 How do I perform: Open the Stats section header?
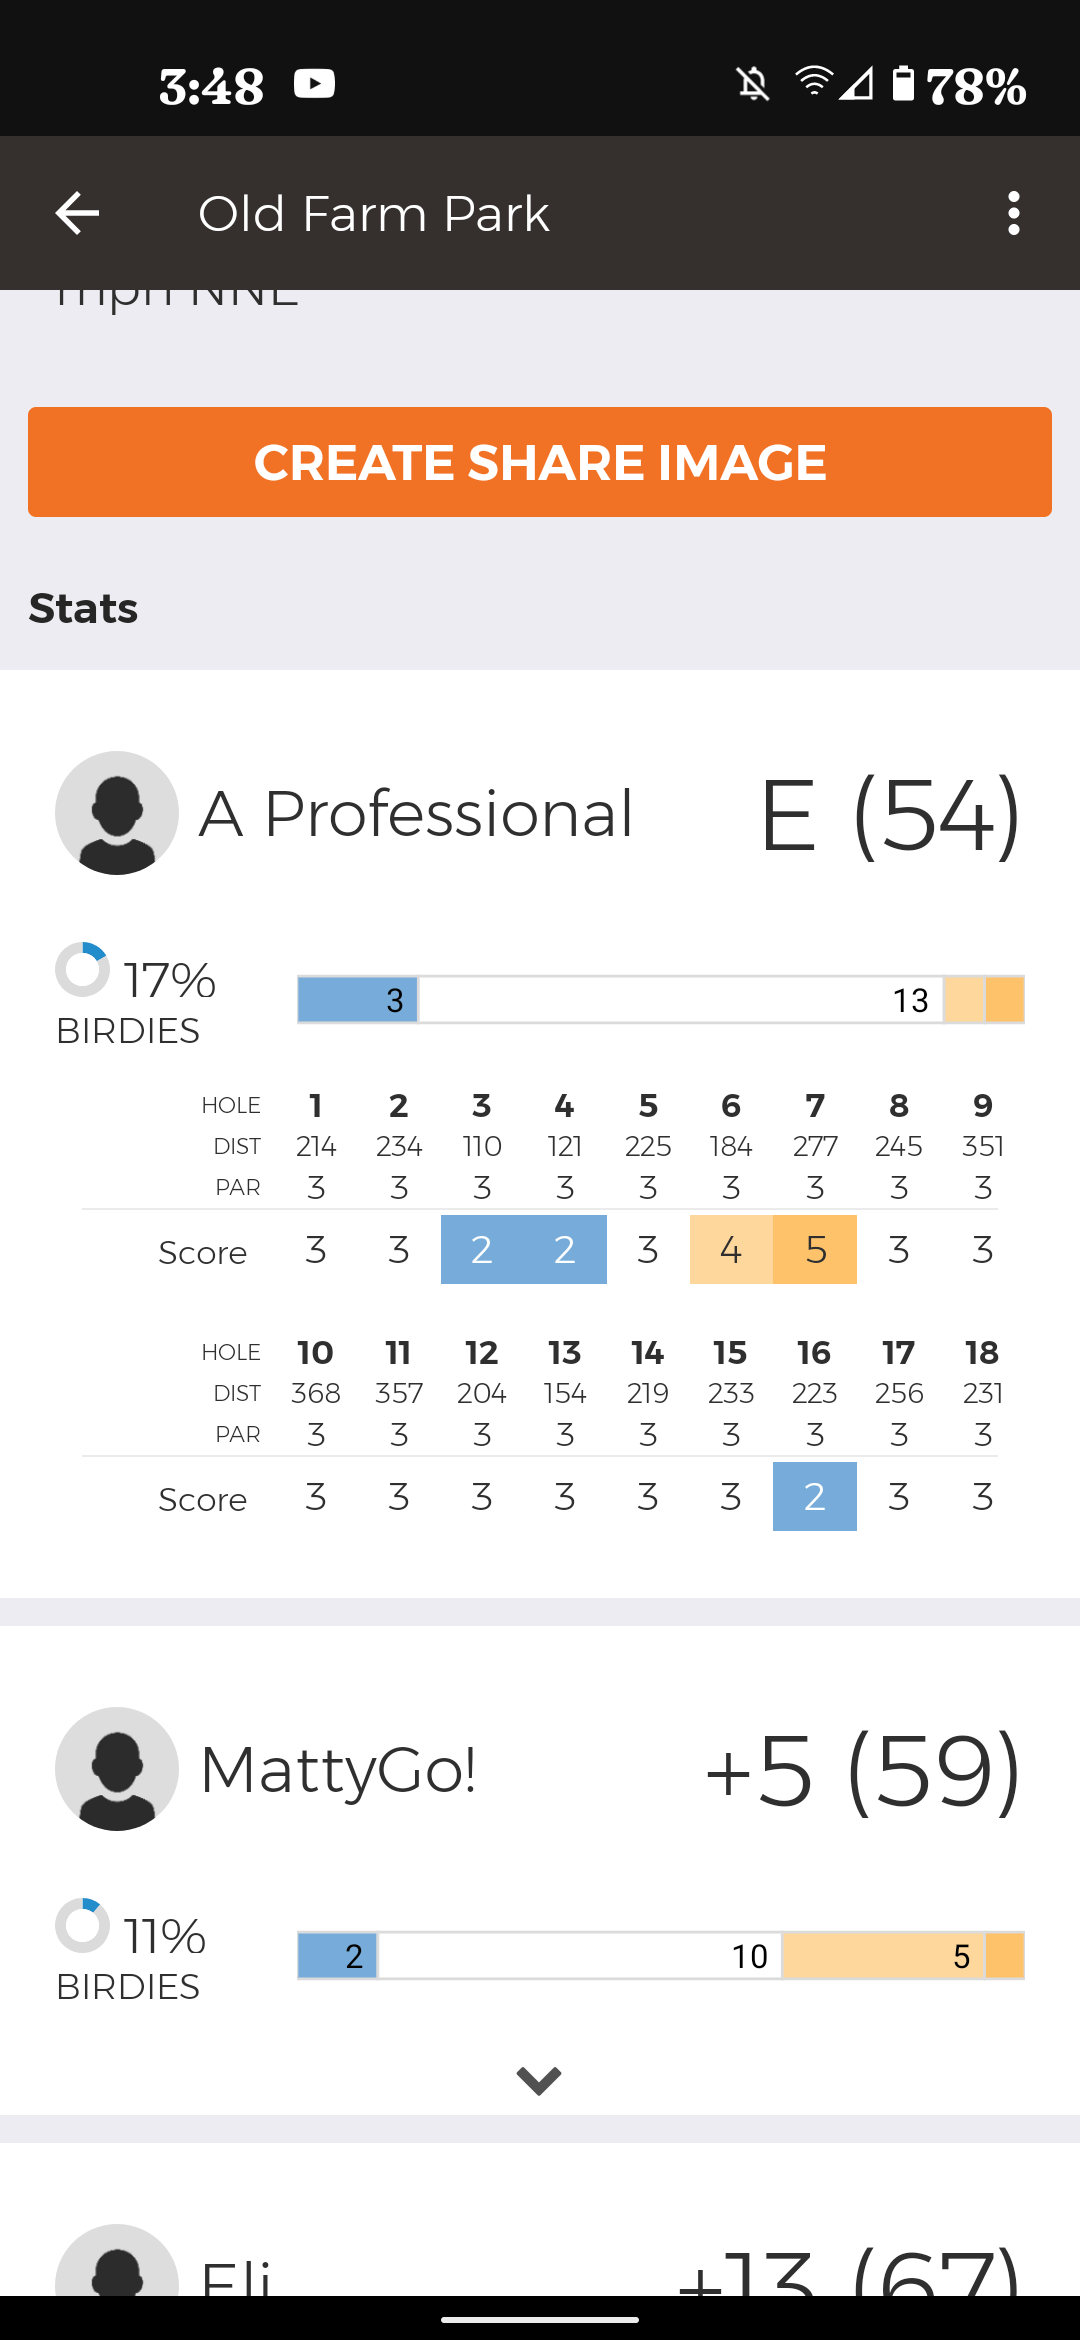tap(83, 606)
